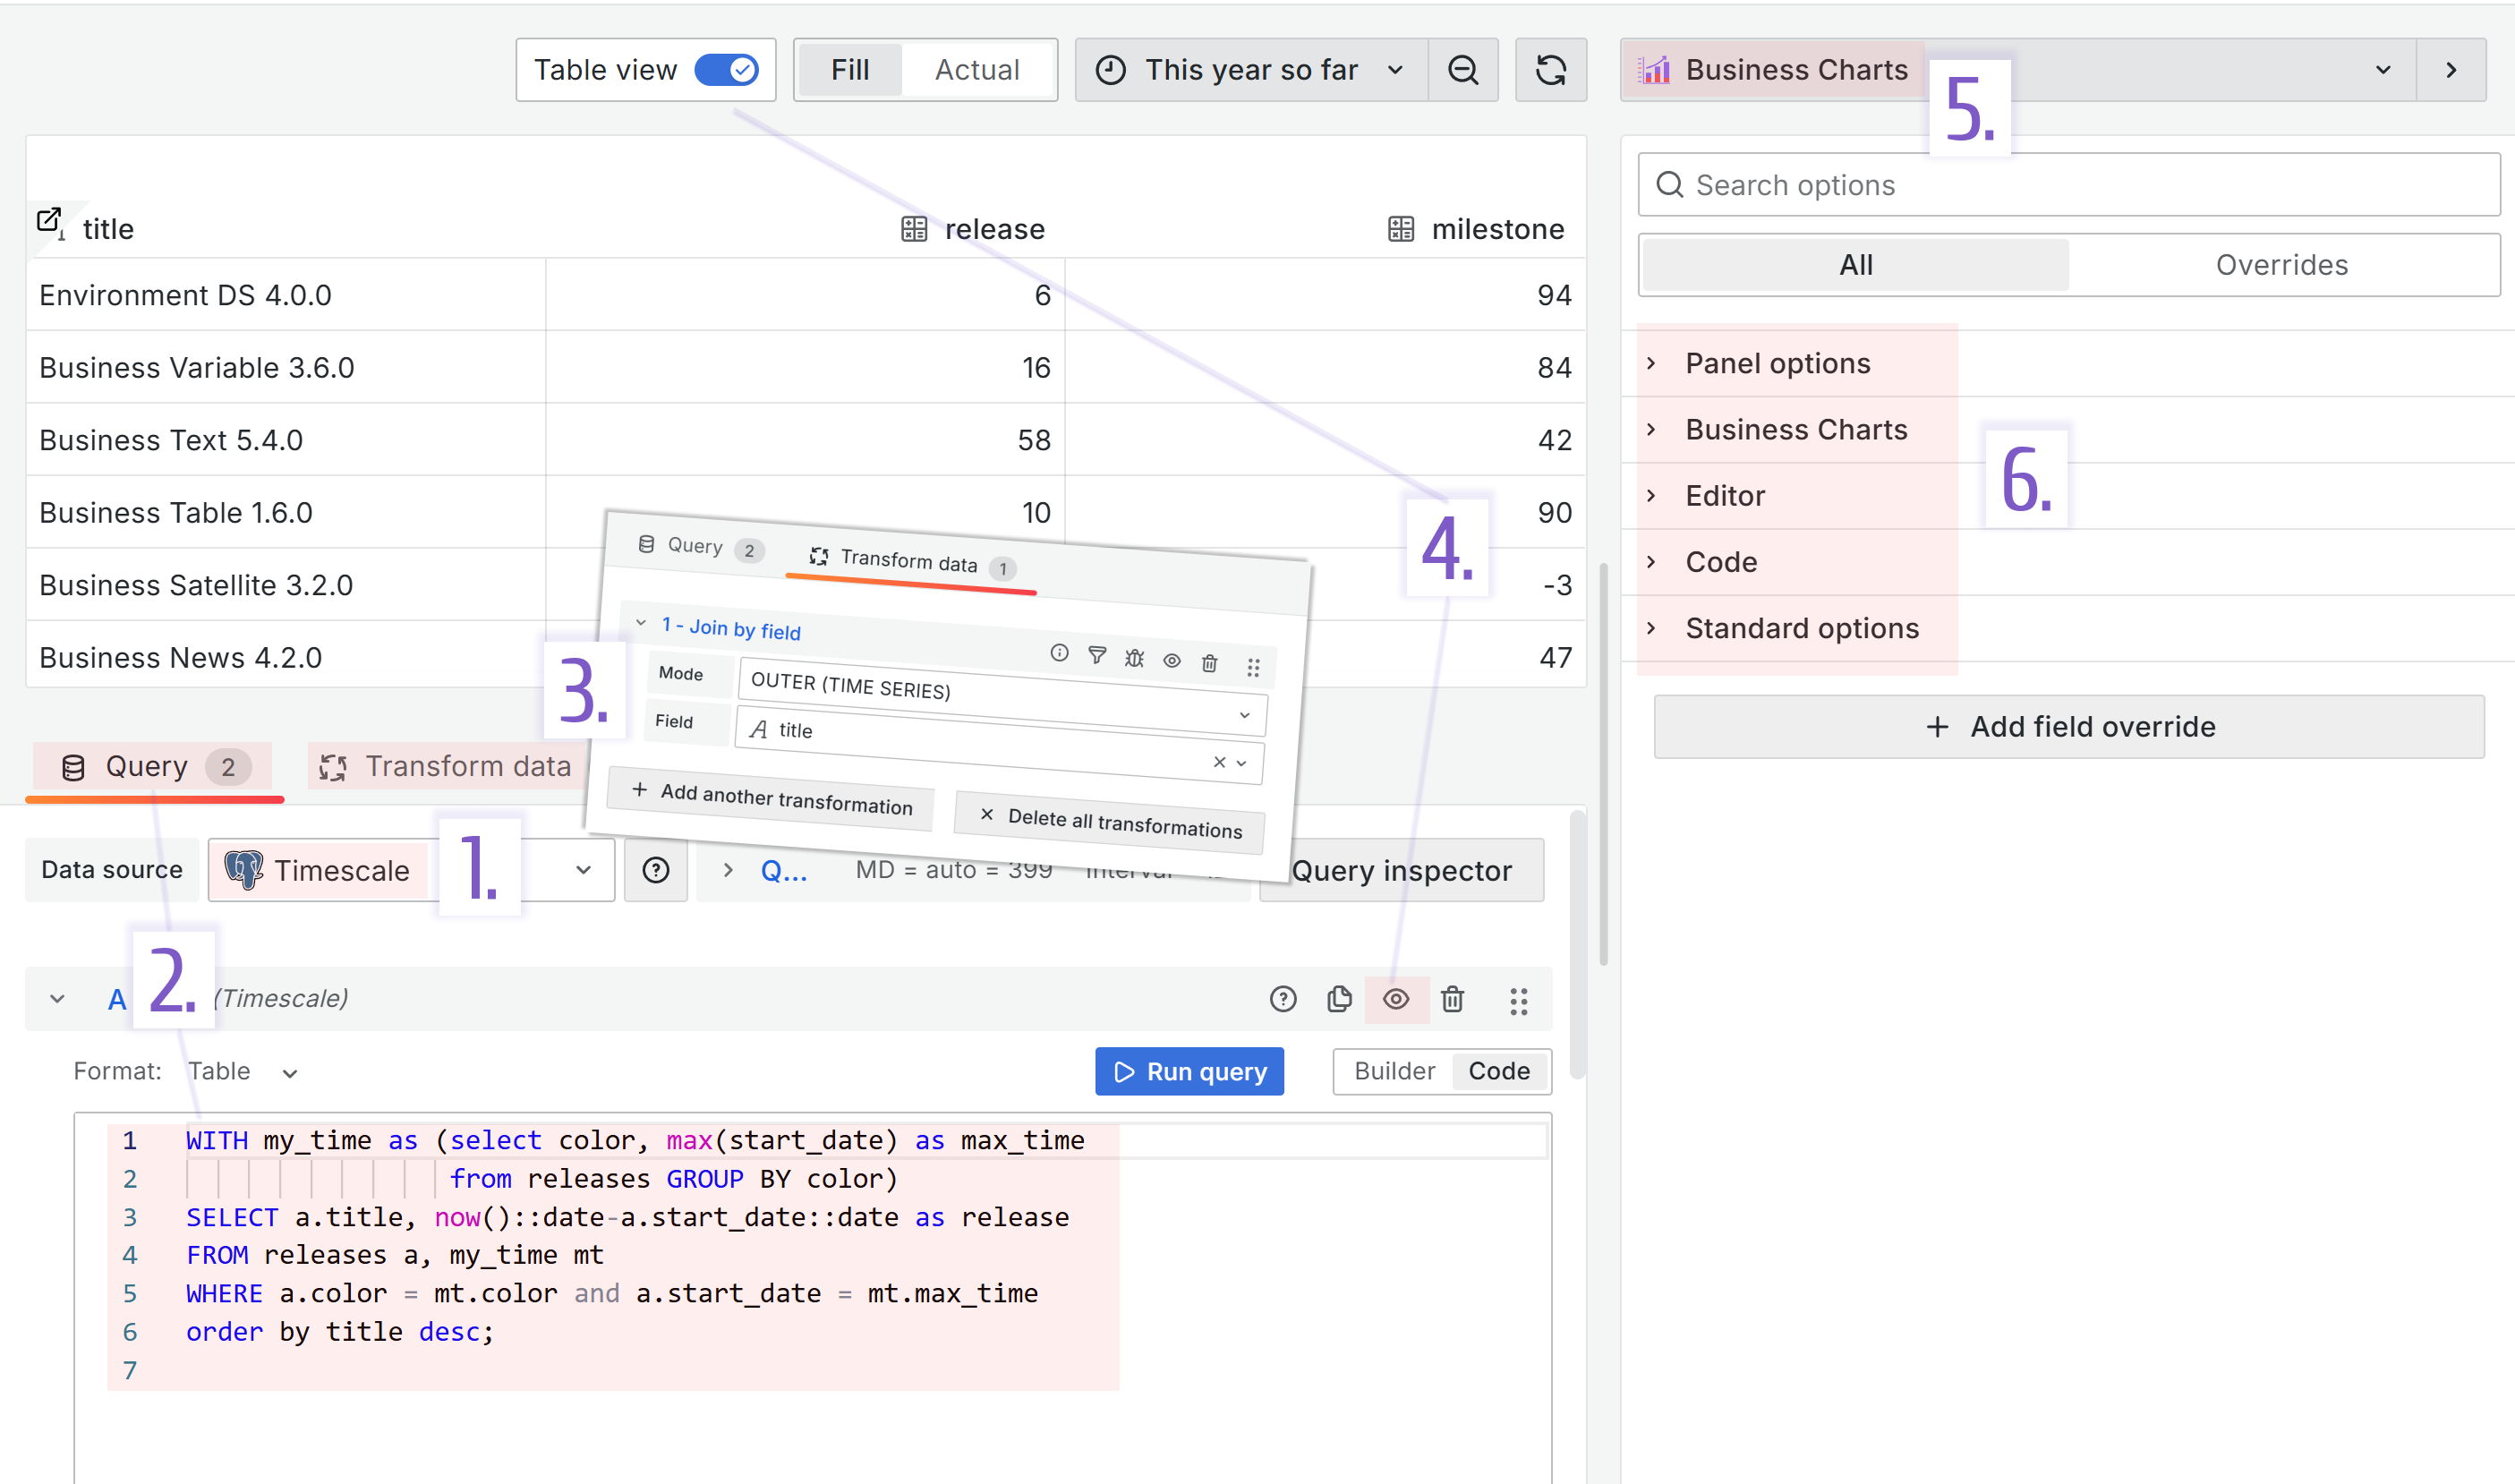The image size is (2515, 1484).
Task: Click the Run query button
Action: pyautogui.click(x=1189, y=1072)
